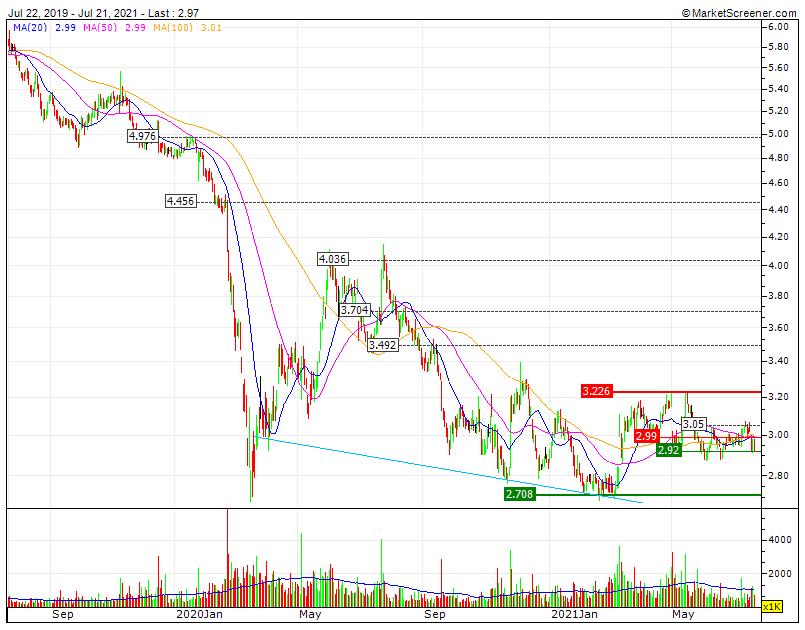Image resolution: width=805 pixels, height=630 pixels.
Task: Click the MA(20) value 2.99
Action: (x=66, y=28)
